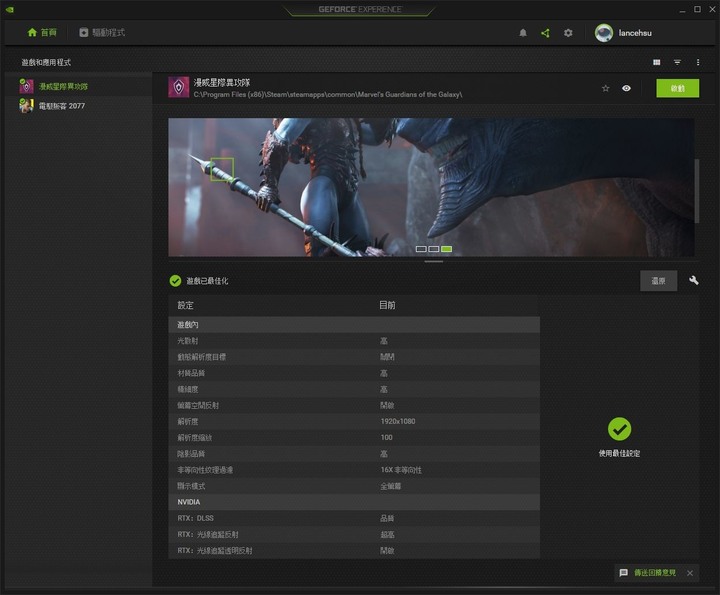Dismiss the feedback bar with X

tap(690, 573)
